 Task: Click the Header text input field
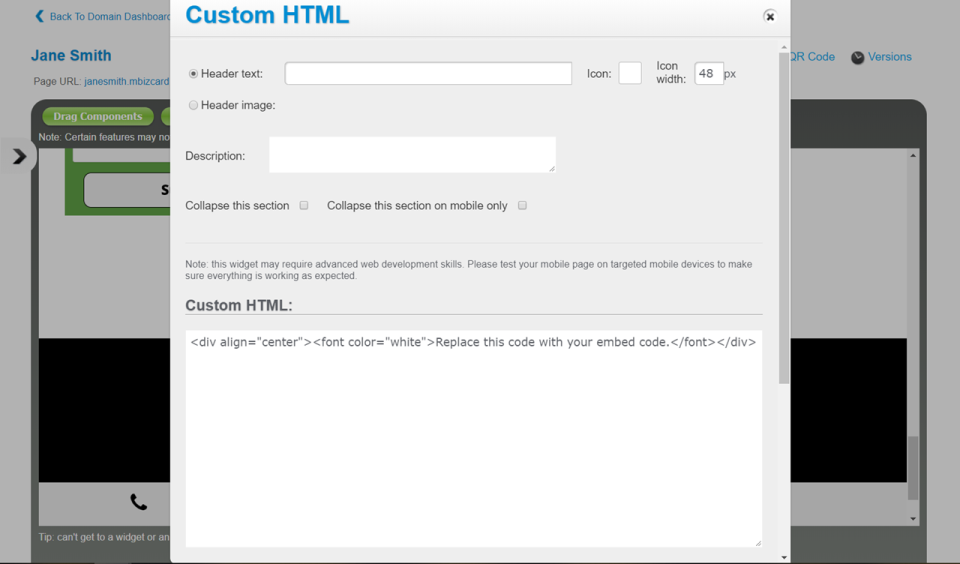tap(428, 73)
